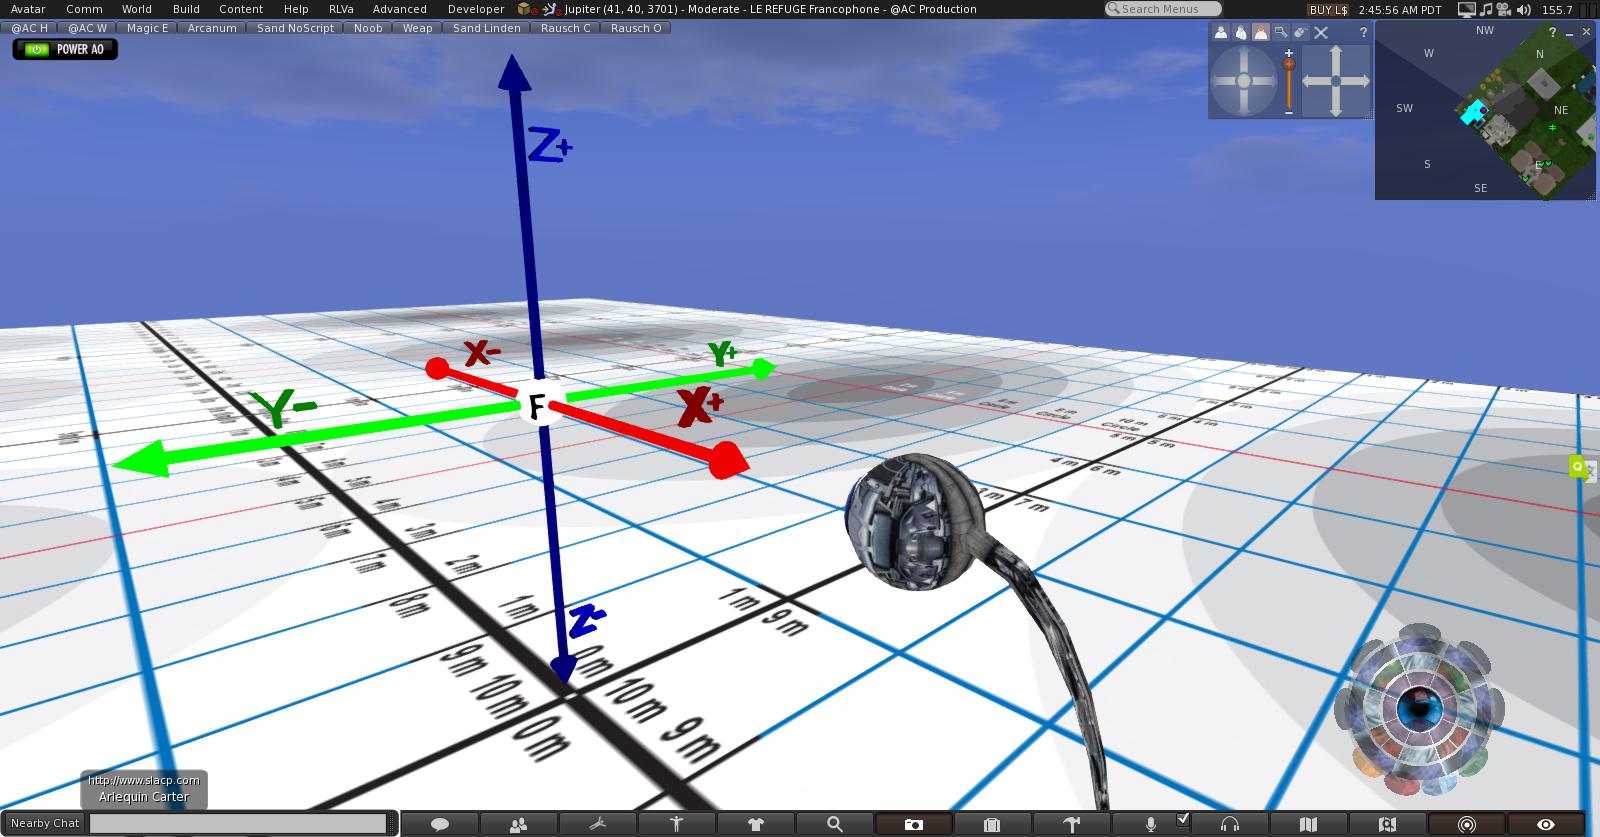Click the Sand NoScript favorites landmark

point(295,28)
